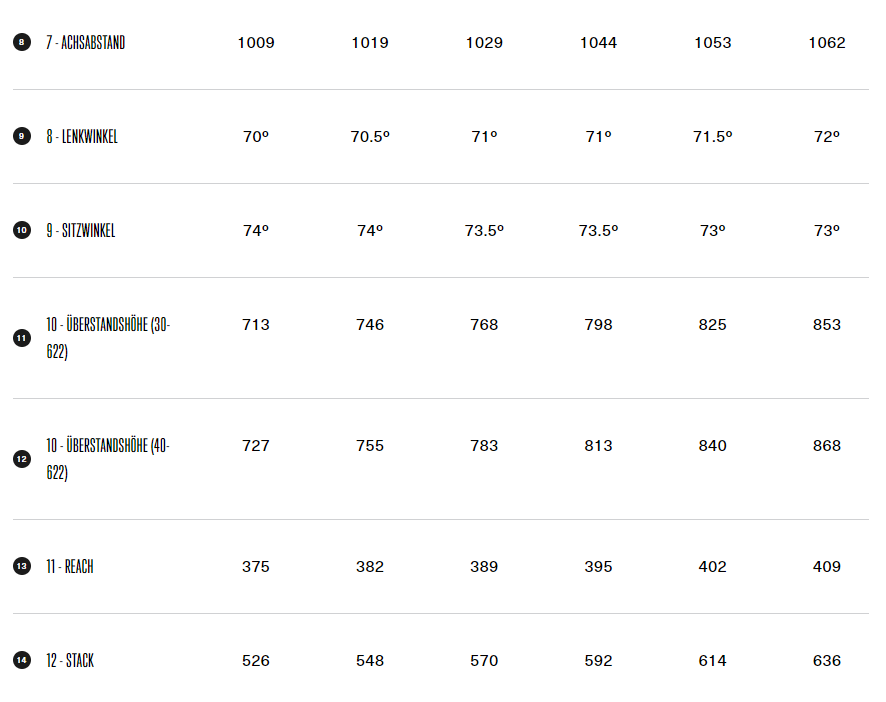The height and width of the screenshot is (702, 886).
Task: Click the Reach value 395
Action: click(598, 567)
